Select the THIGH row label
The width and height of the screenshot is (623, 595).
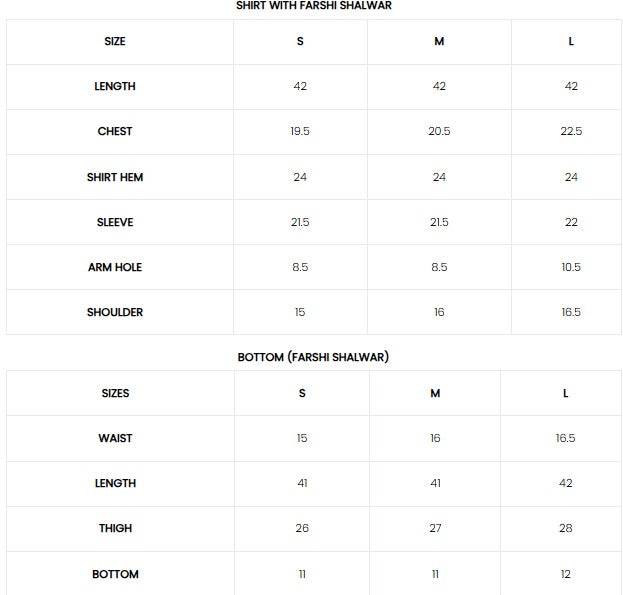(x=115, y=528)
